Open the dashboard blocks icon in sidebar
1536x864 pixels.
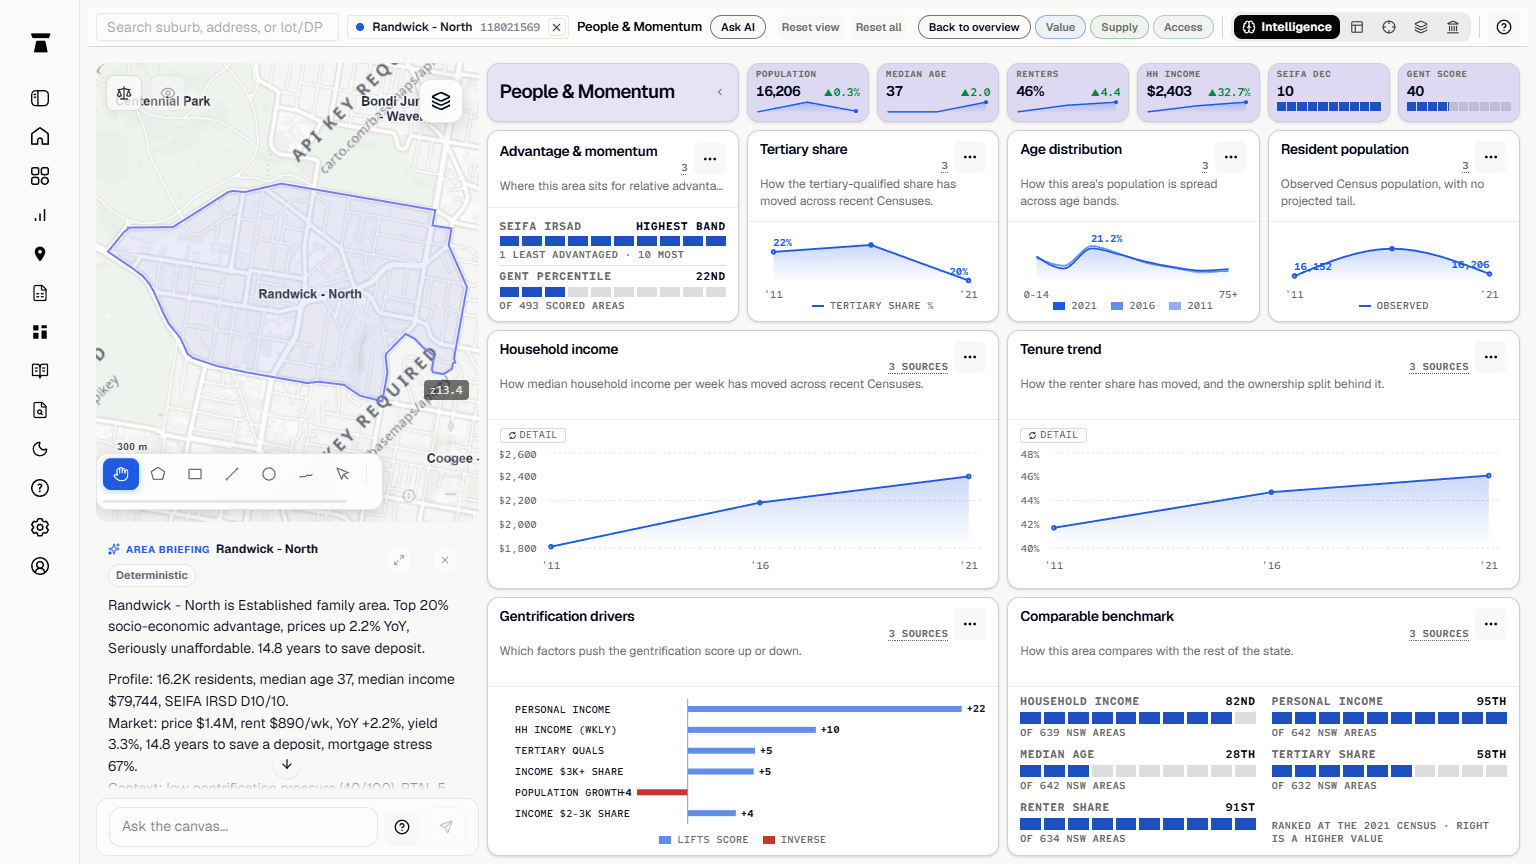coord(40,332)
